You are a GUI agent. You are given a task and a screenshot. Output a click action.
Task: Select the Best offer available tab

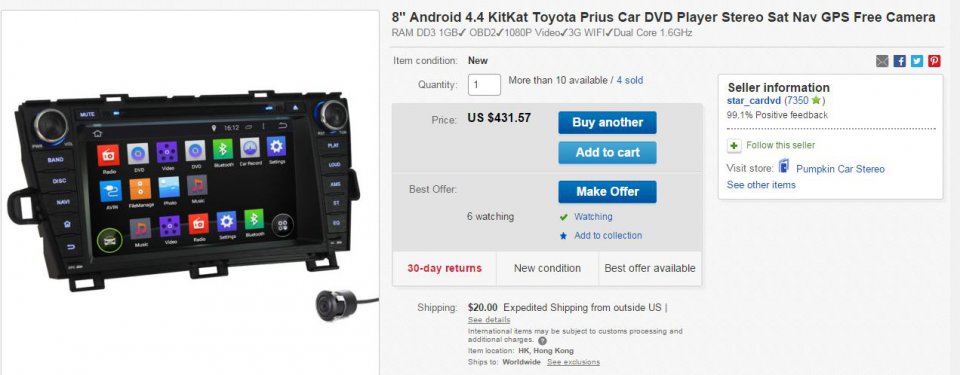point(650,268)
